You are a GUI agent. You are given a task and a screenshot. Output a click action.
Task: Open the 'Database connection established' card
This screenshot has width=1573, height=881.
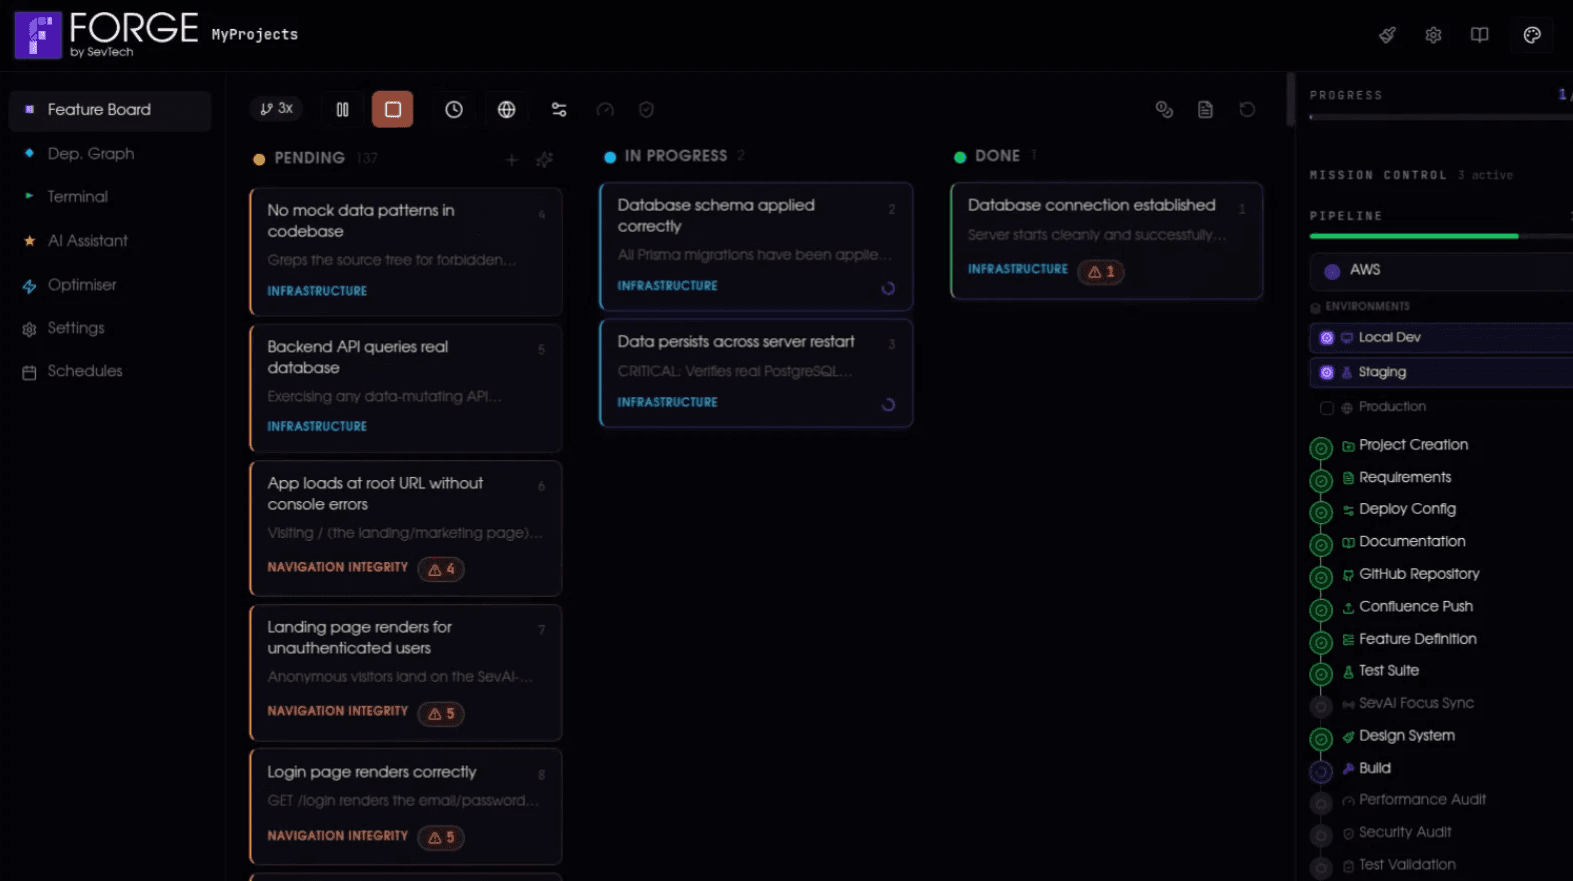(1107, 241)
